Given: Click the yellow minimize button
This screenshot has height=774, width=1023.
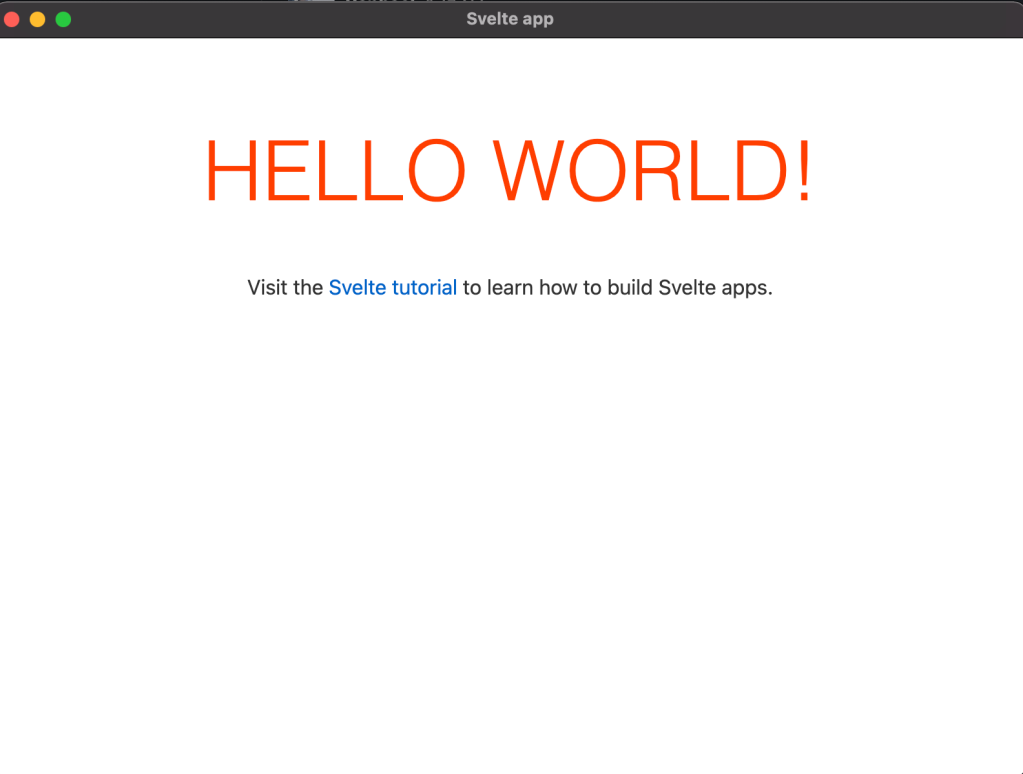Looking at the screenshot, I should (x=37, y=18).
